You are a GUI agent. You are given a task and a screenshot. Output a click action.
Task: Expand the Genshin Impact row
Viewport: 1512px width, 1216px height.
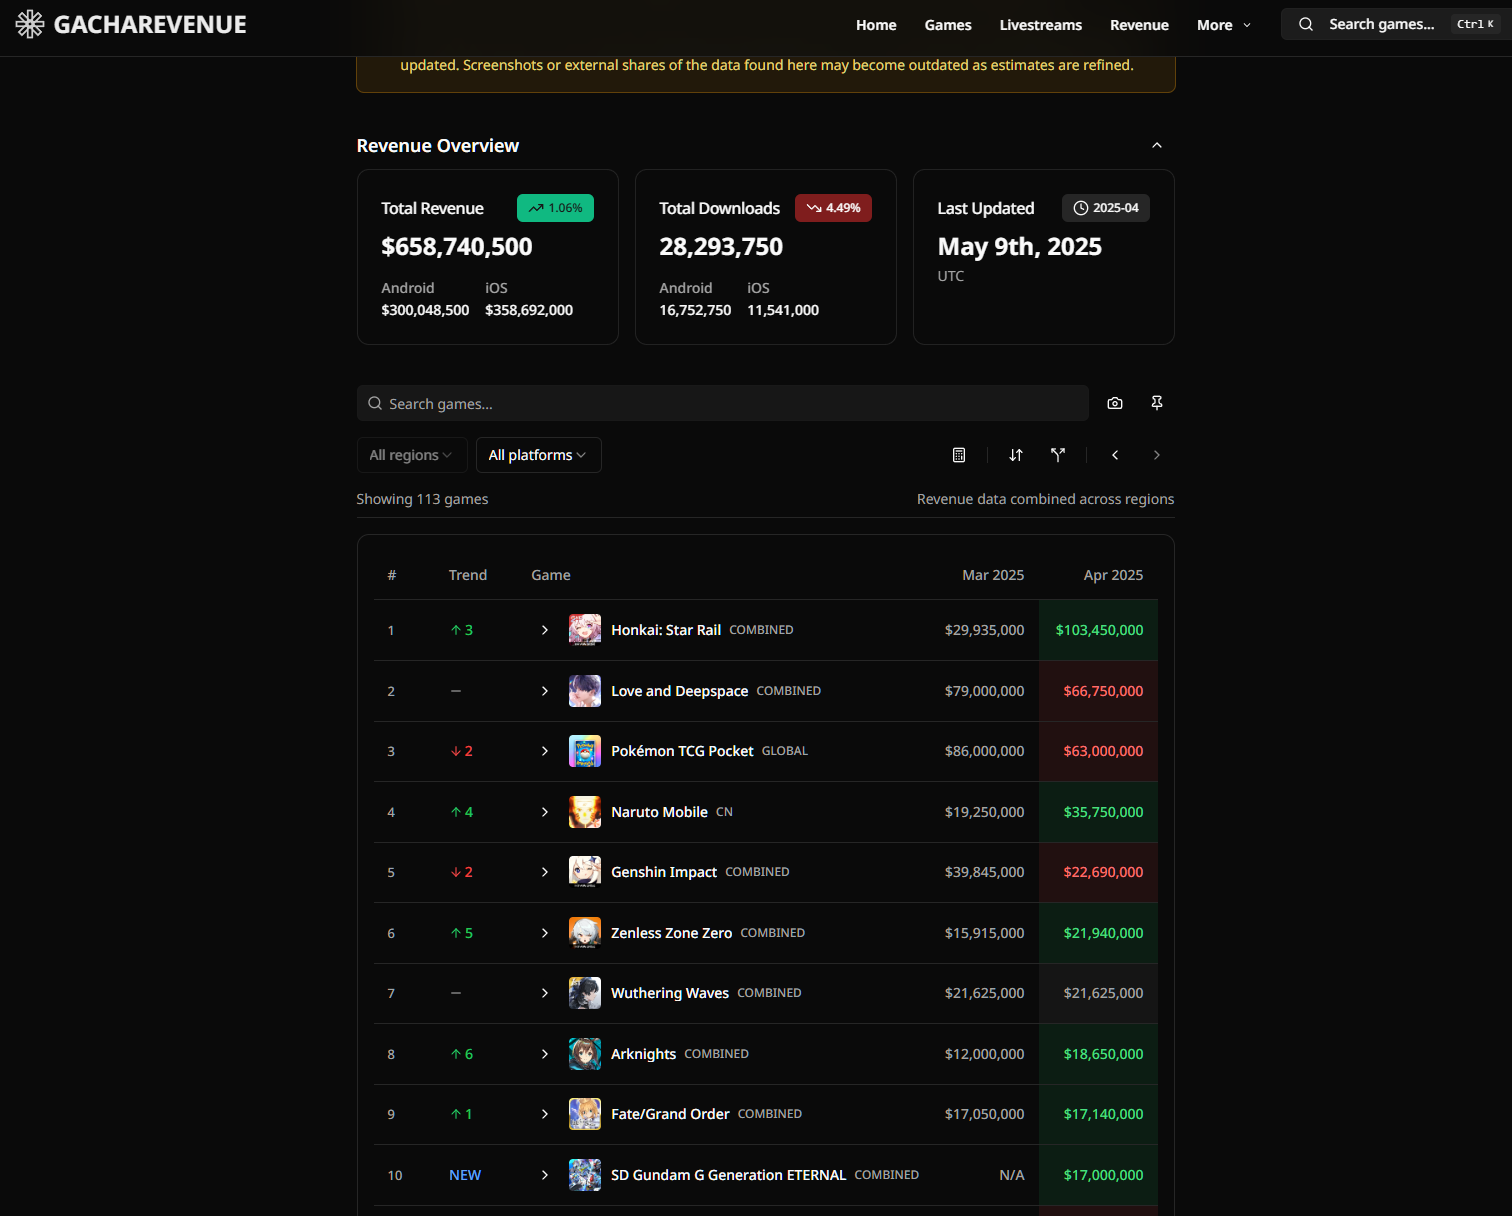click(x=545, y=872)
